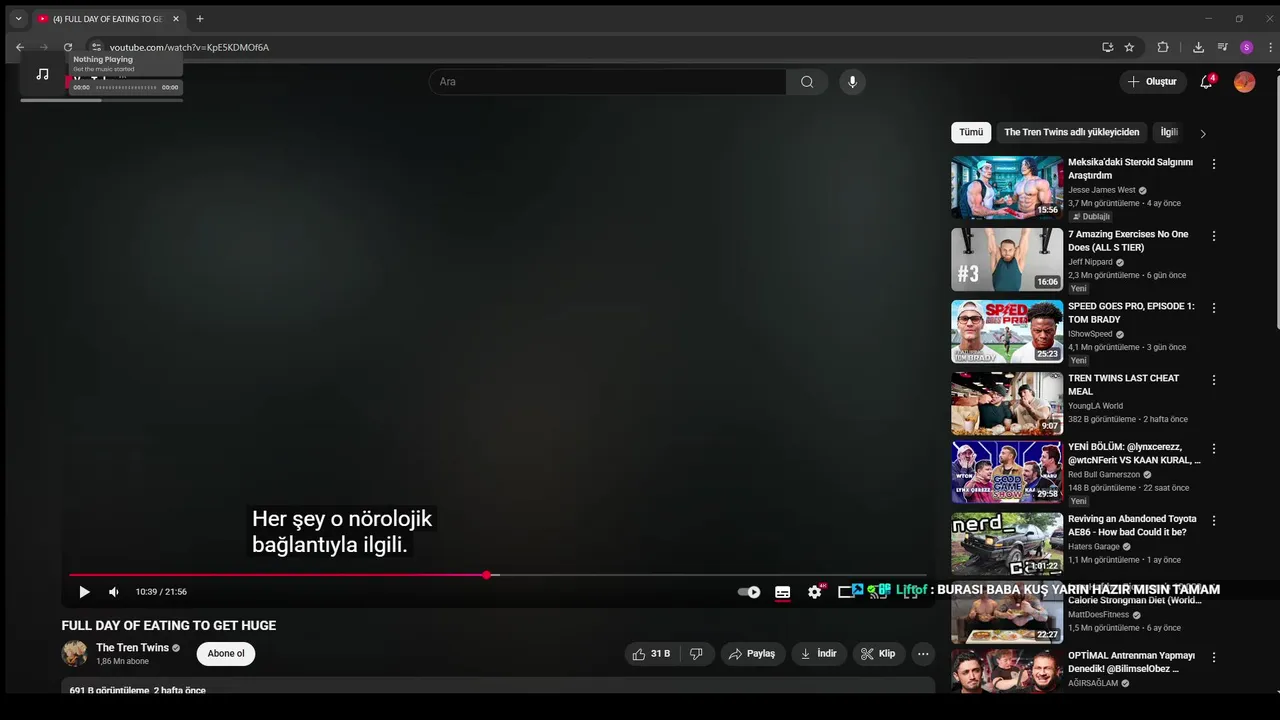Dislike the video with thumbs down
The width and height of the screenshot is (1280, 720).
[696, 654]
